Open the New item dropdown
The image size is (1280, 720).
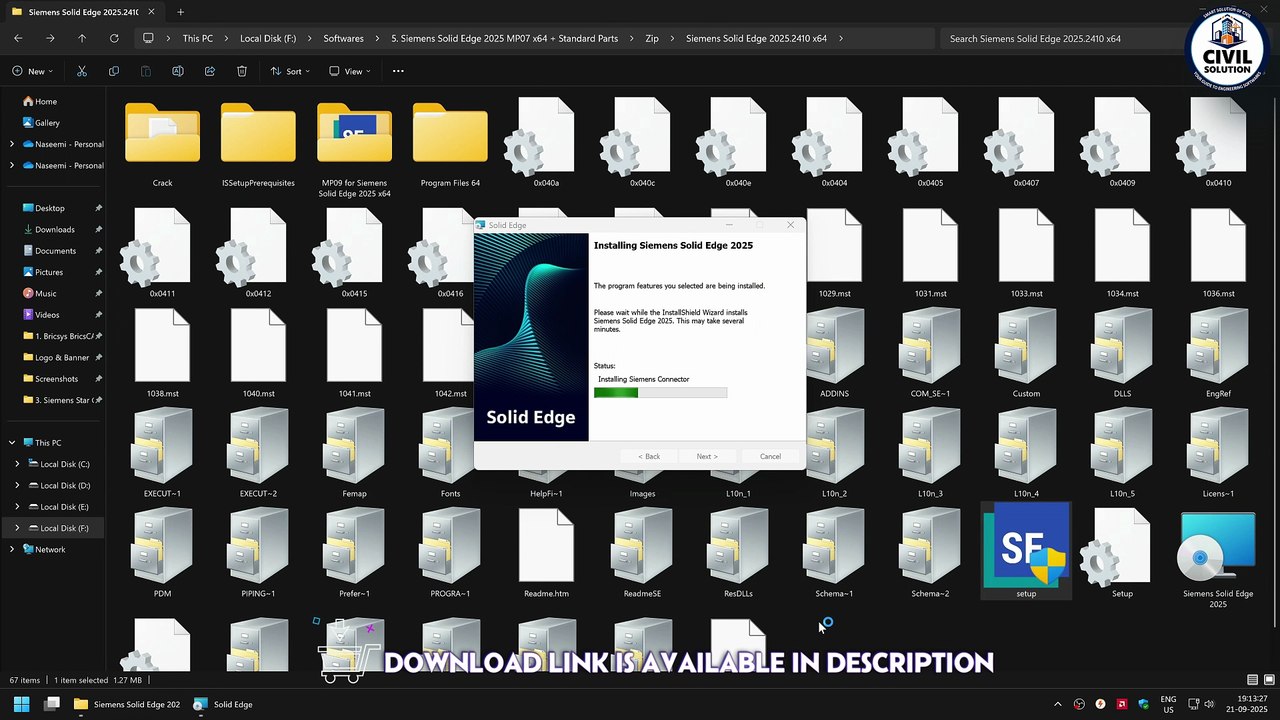point(32,71)
